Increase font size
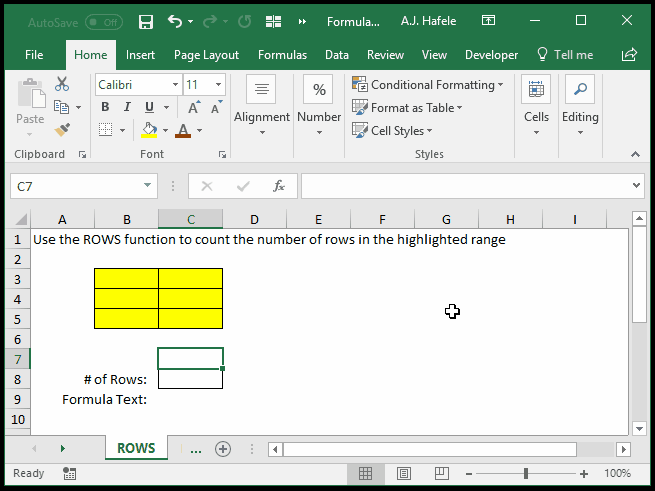This screenshot has width=655, height=491. pos(193,107)
